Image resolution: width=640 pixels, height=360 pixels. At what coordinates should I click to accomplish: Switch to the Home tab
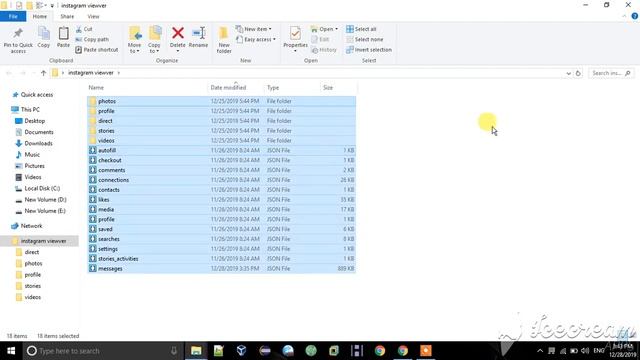pos(40,16)
